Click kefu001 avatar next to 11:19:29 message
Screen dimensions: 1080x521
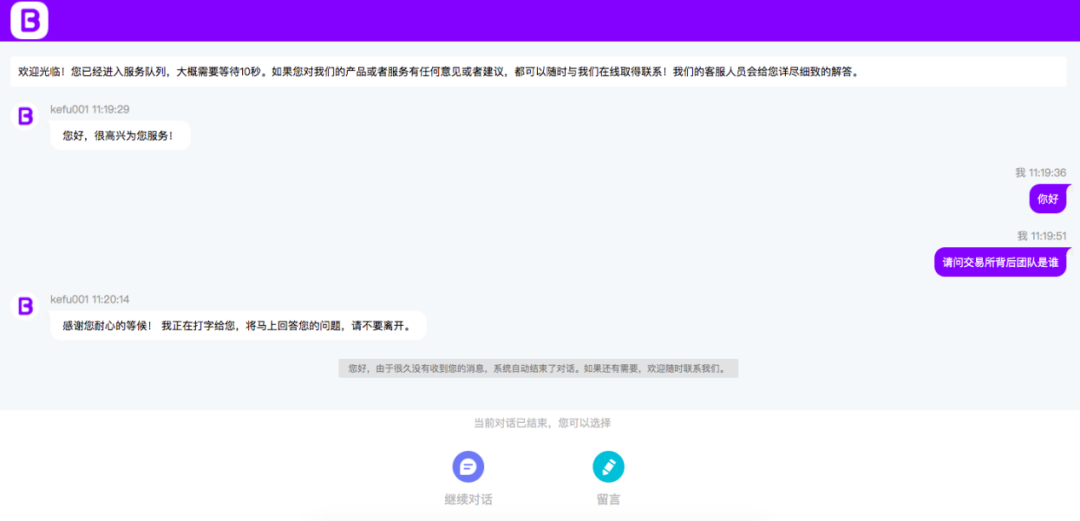click(x=25, y=116)
